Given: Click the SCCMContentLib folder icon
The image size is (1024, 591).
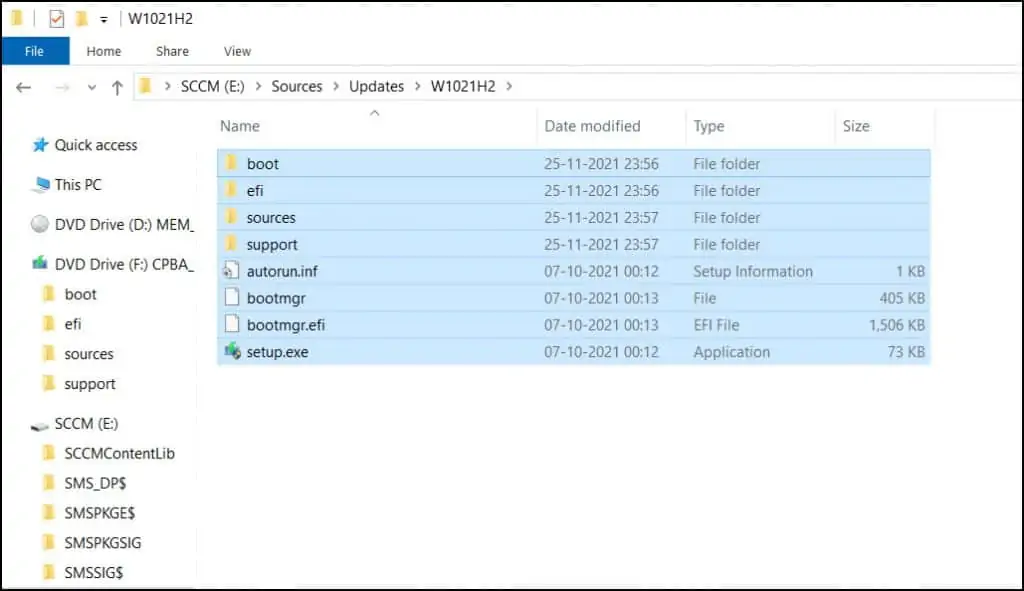Looking at the screenshot, I should click(49, 453).
